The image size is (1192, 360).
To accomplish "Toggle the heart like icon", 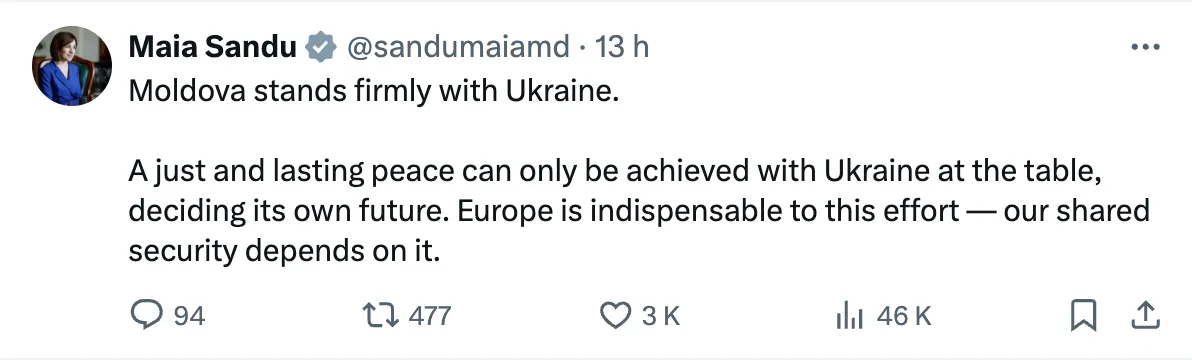I will click(616, 315).
